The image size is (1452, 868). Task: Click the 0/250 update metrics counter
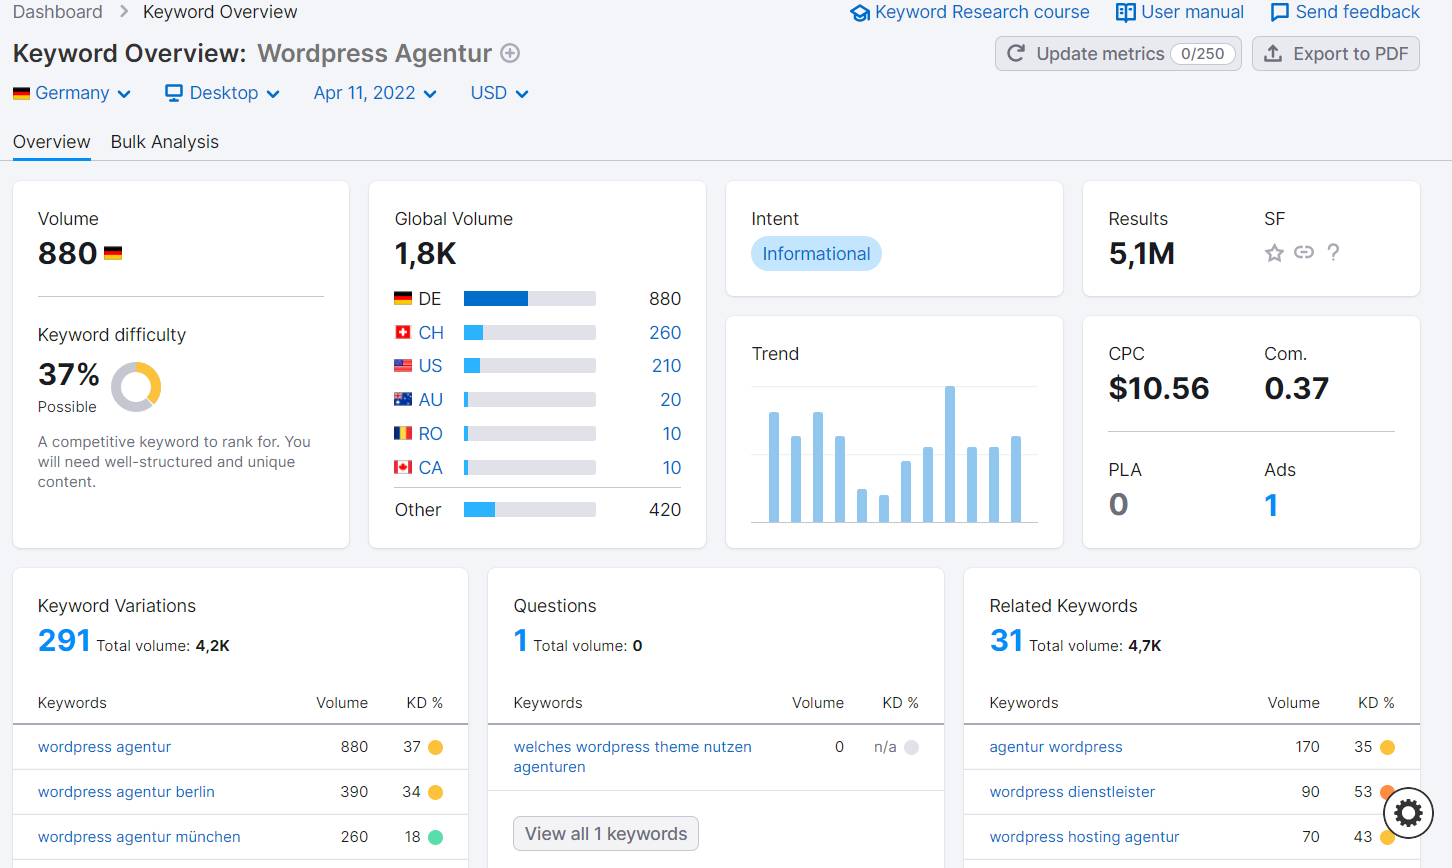pos(1202,54)
